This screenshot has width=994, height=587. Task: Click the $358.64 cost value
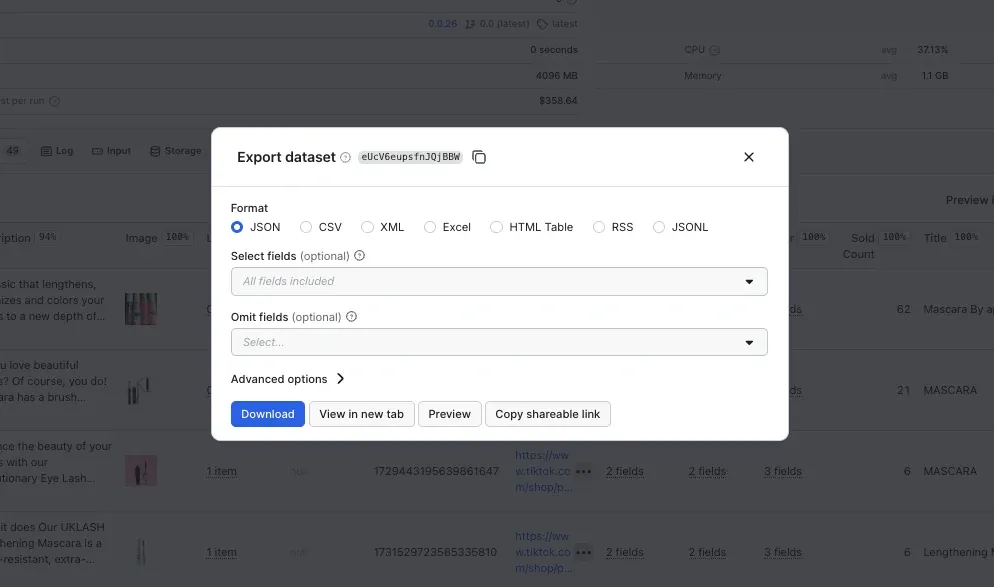pos(558,101)
